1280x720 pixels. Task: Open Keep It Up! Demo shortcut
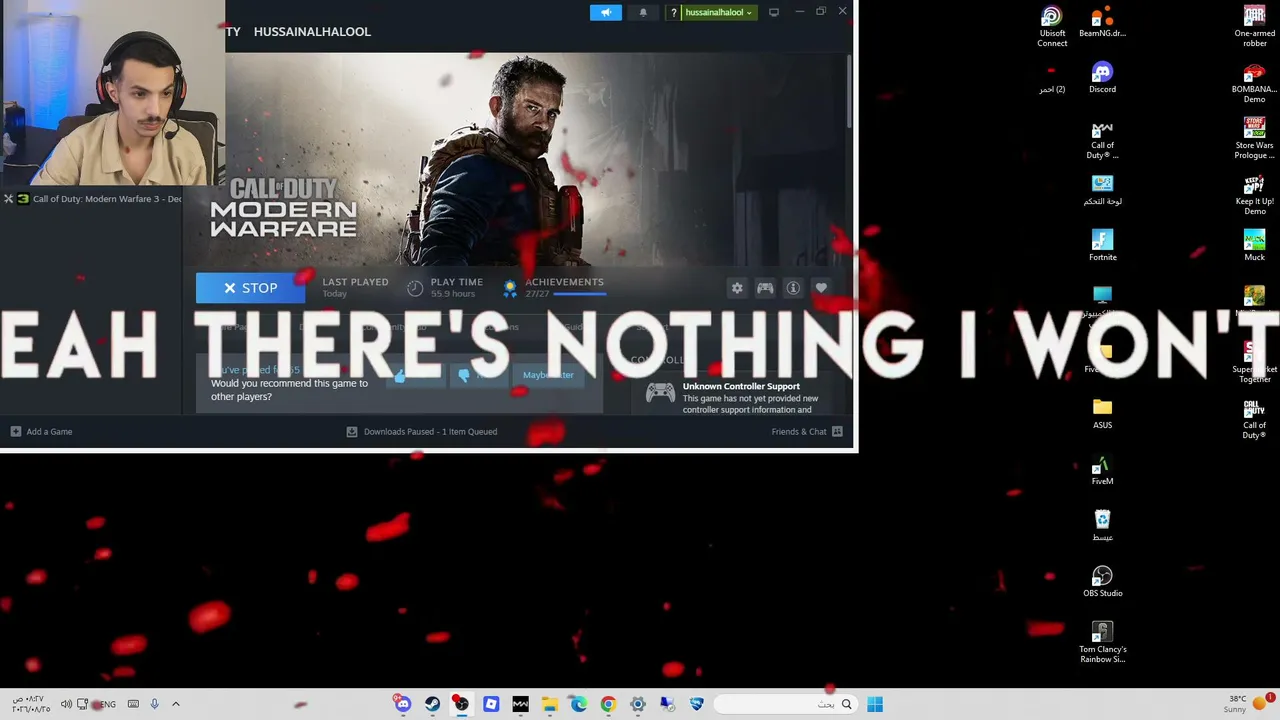[x=1254, y=195]
